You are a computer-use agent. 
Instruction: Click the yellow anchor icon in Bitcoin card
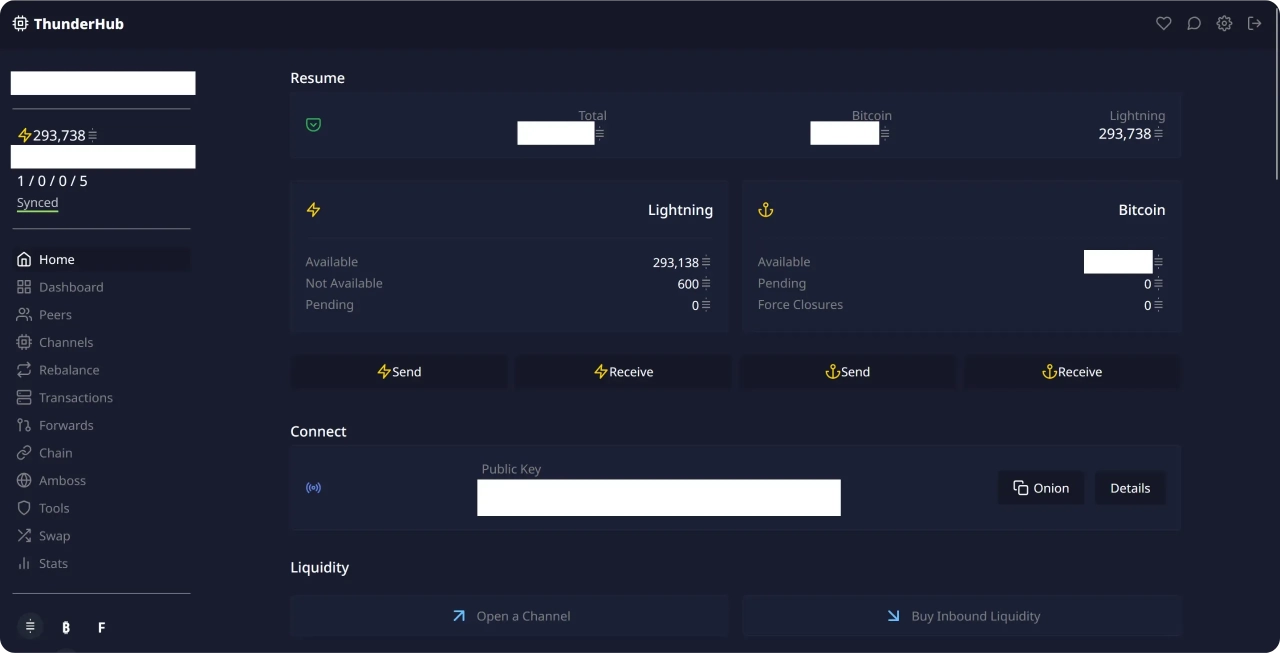766,210
